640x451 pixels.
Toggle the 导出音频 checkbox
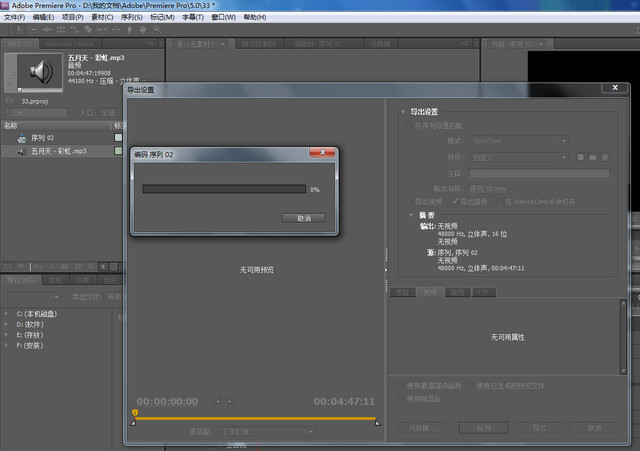(455, 202)
